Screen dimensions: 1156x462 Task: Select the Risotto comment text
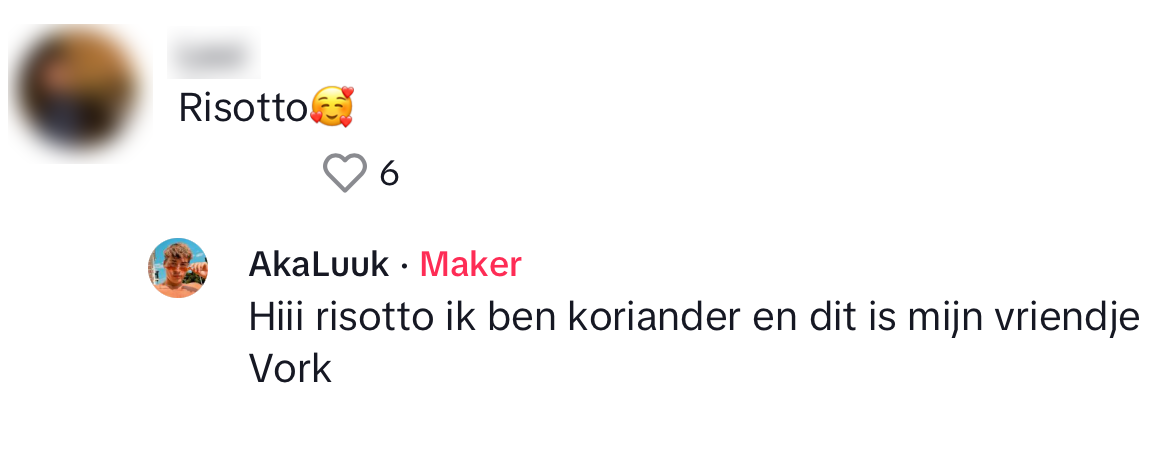pos(243,108)
